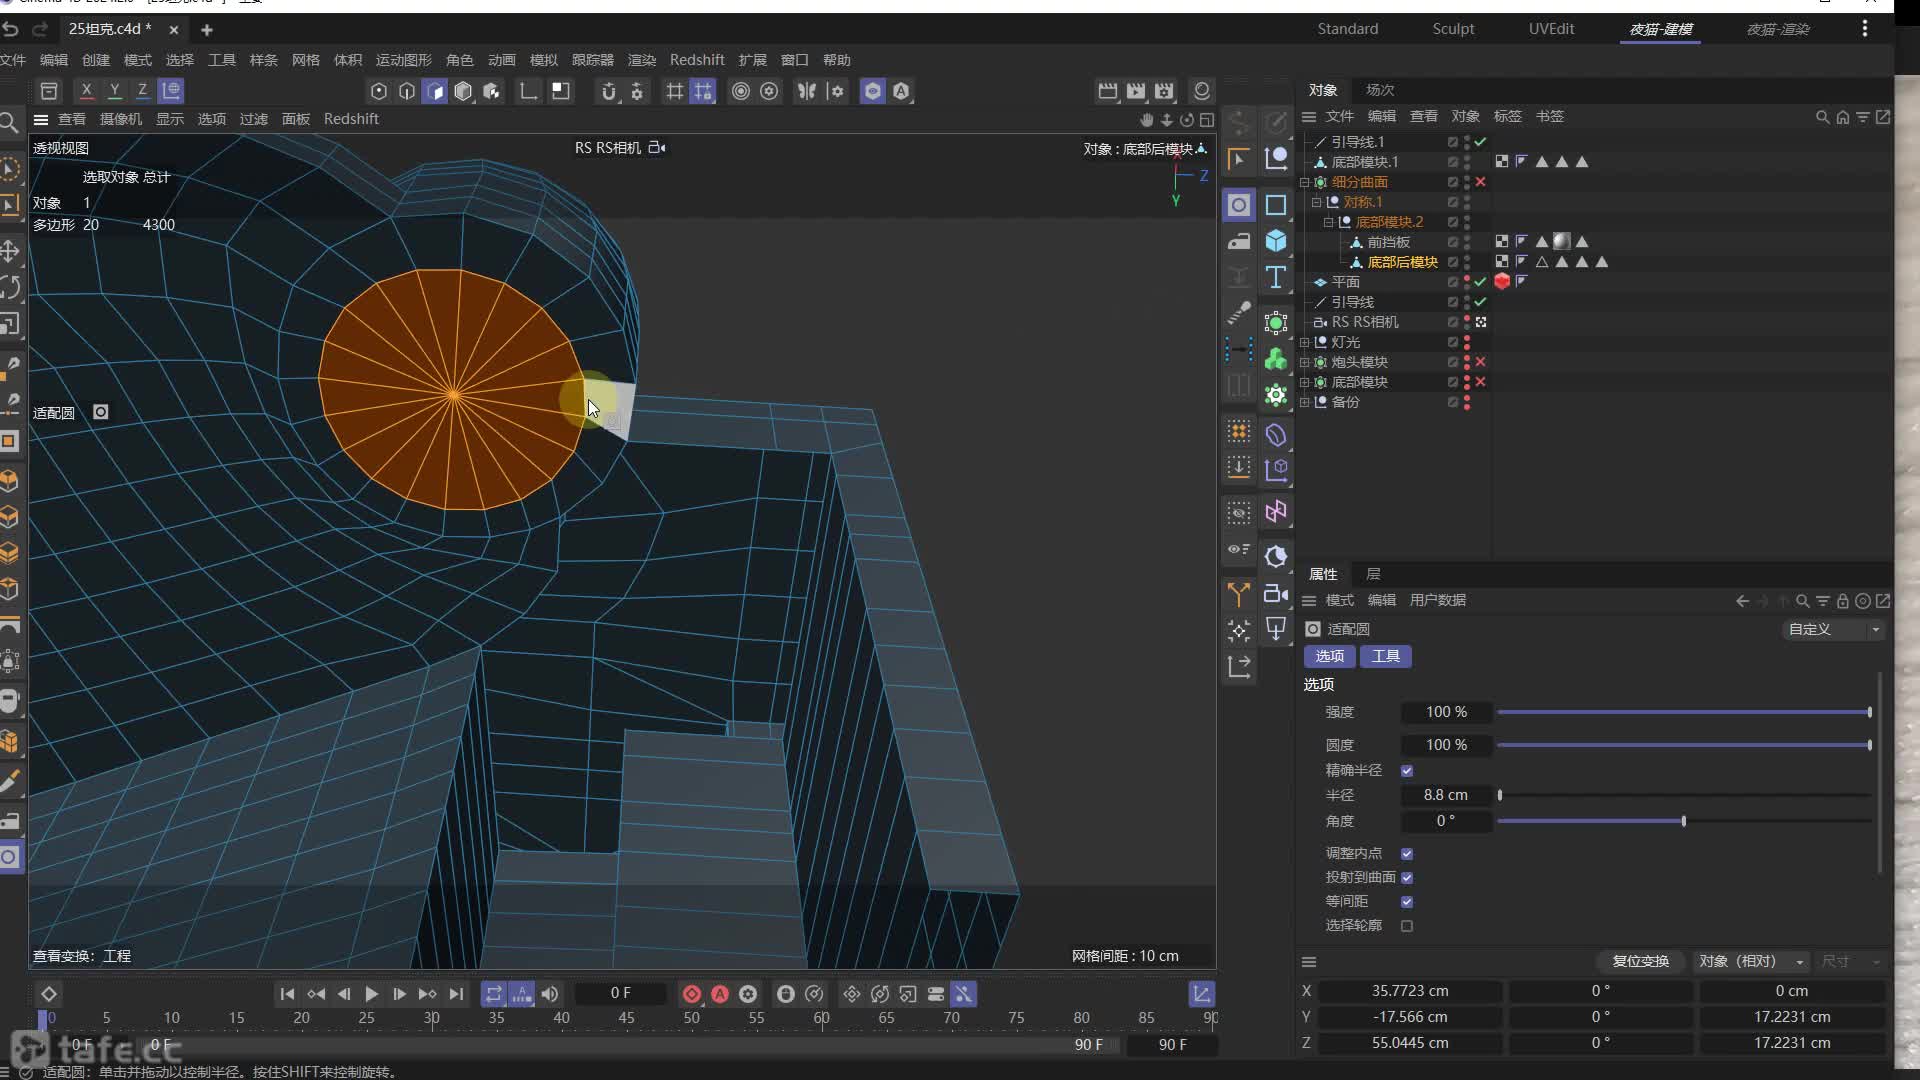1920x1080 pixels.
Task: Select the Scale tool in left toolbar
Action: pyautogui.click(x=10, y=324)
